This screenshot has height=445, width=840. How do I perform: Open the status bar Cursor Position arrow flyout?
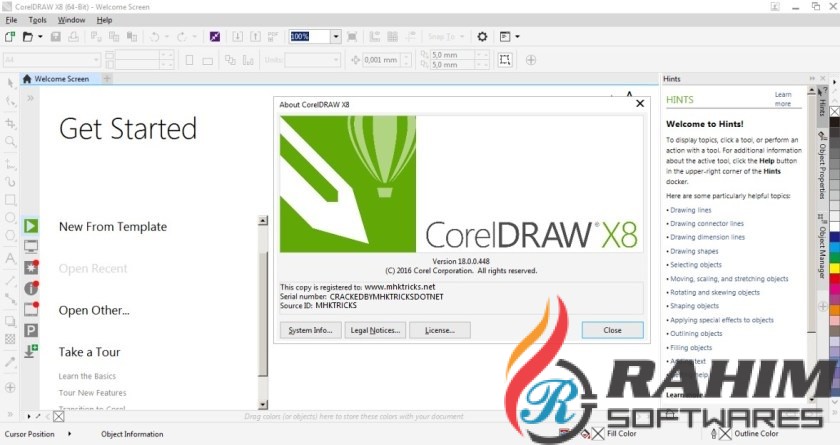69,434
